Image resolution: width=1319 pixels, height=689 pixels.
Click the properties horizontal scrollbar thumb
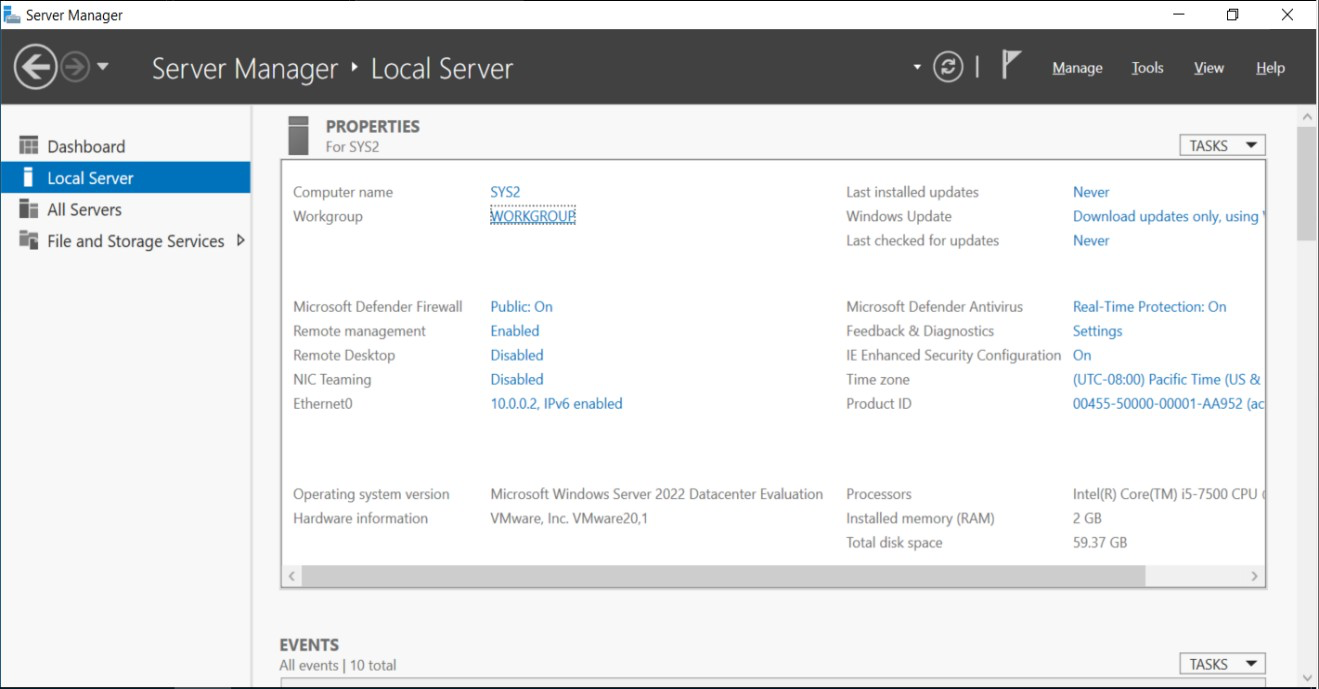point(723,576)
